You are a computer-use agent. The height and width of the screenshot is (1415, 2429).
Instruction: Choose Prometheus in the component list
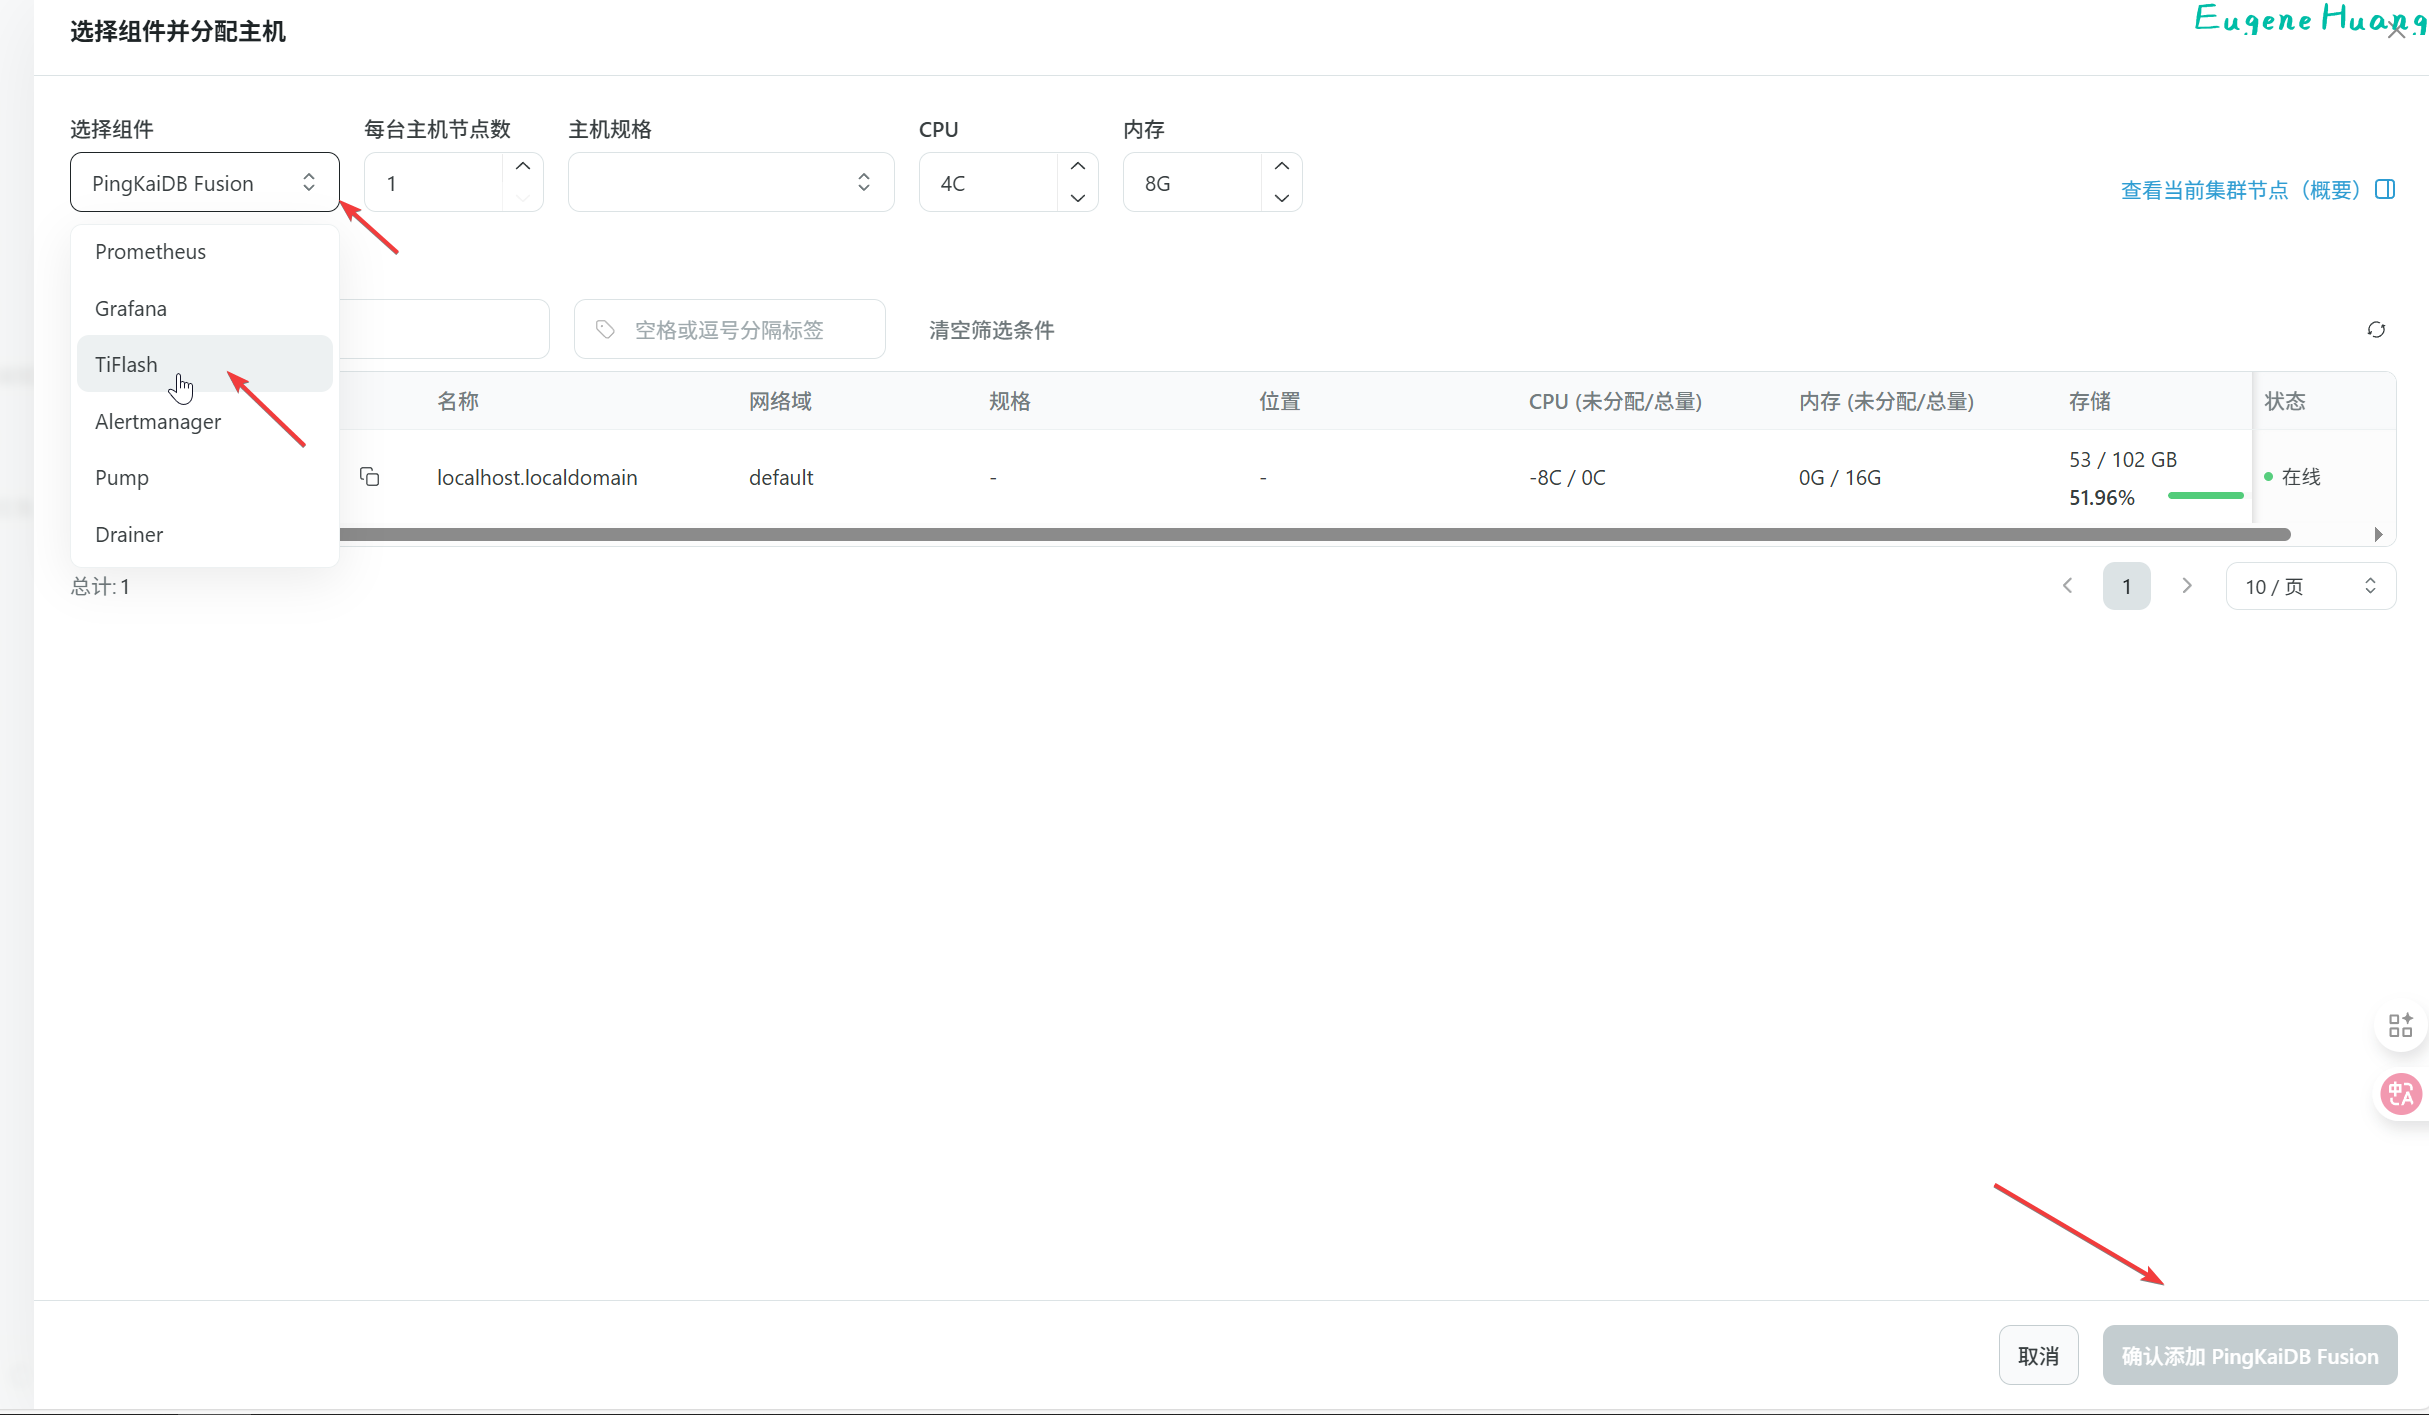click(151, 252)
